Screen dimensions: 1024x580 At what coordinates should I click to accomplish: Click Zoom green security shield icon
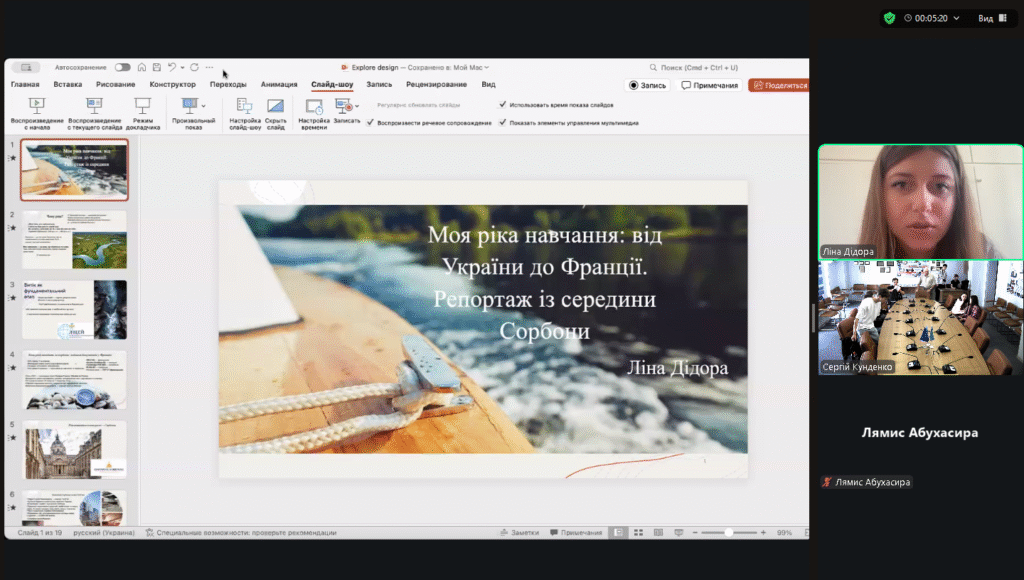[889, 18]
